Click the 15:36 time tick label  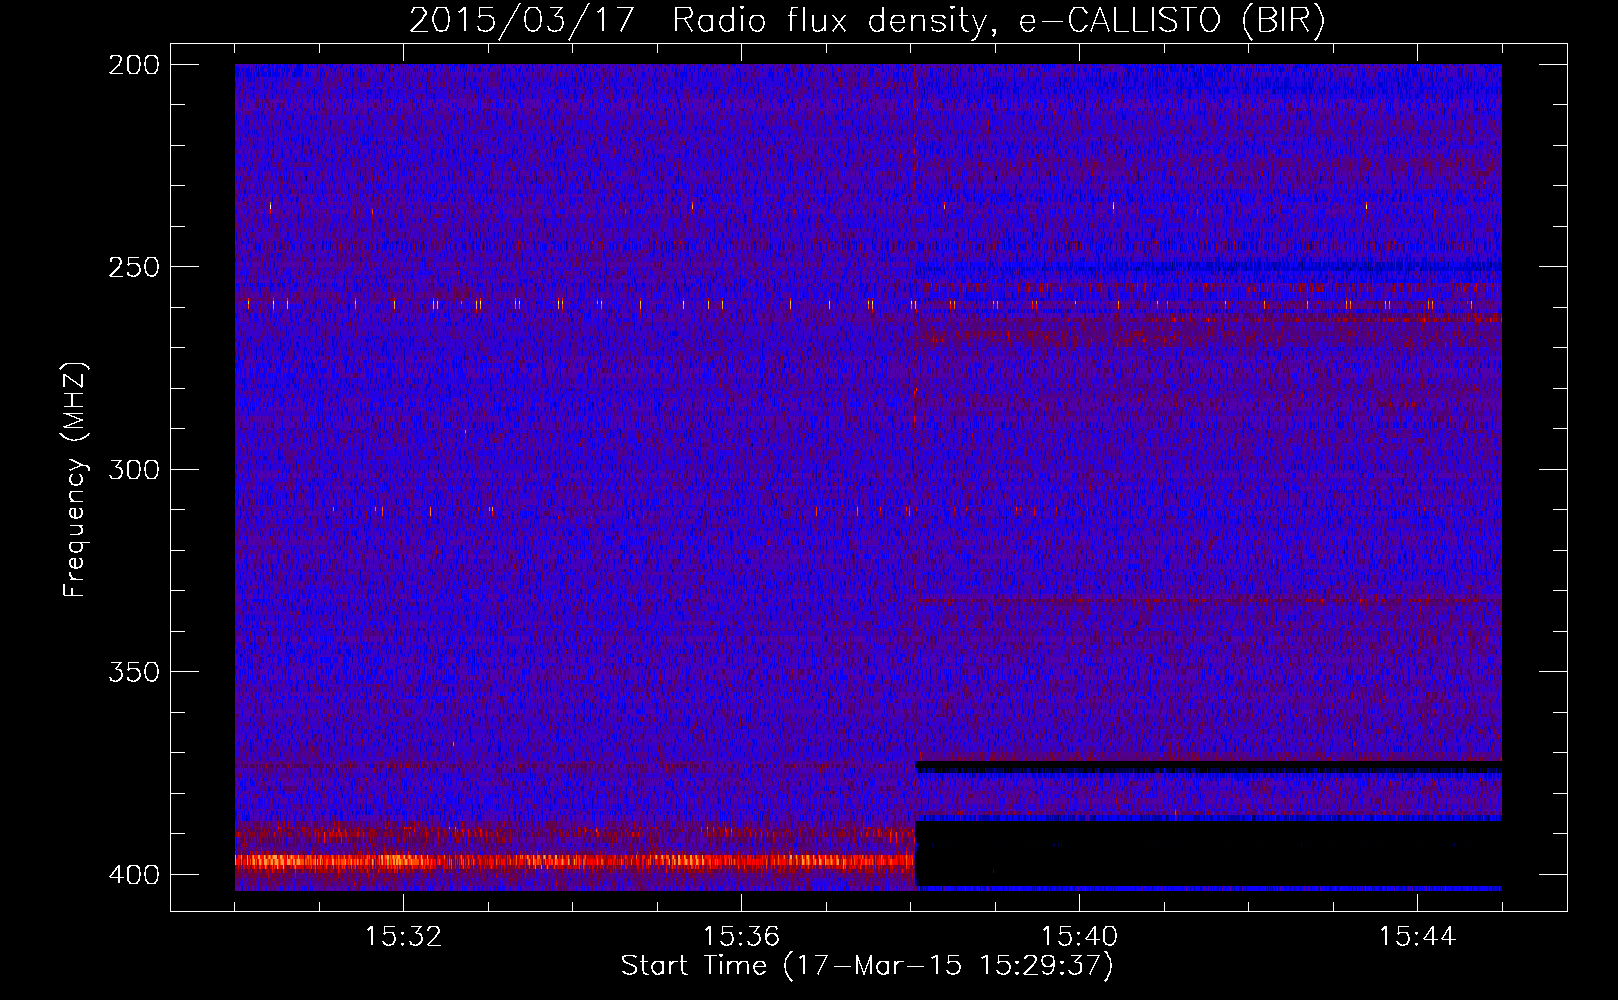(741, 937)
